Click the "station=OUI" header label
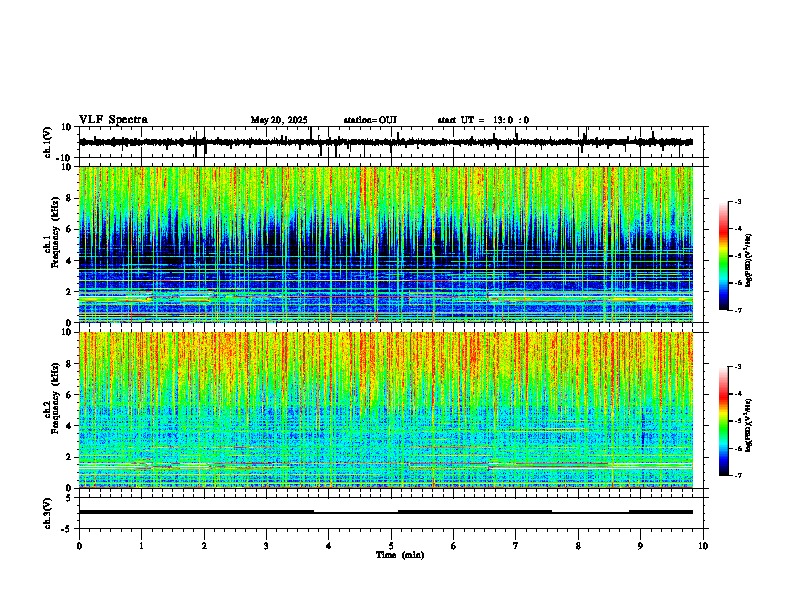 (370, 120)
